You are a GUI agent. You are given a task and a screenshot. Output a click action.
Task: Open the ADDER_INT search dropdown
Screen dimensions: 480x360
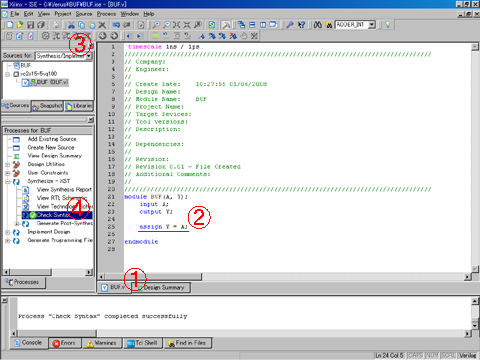click(372, 25)
